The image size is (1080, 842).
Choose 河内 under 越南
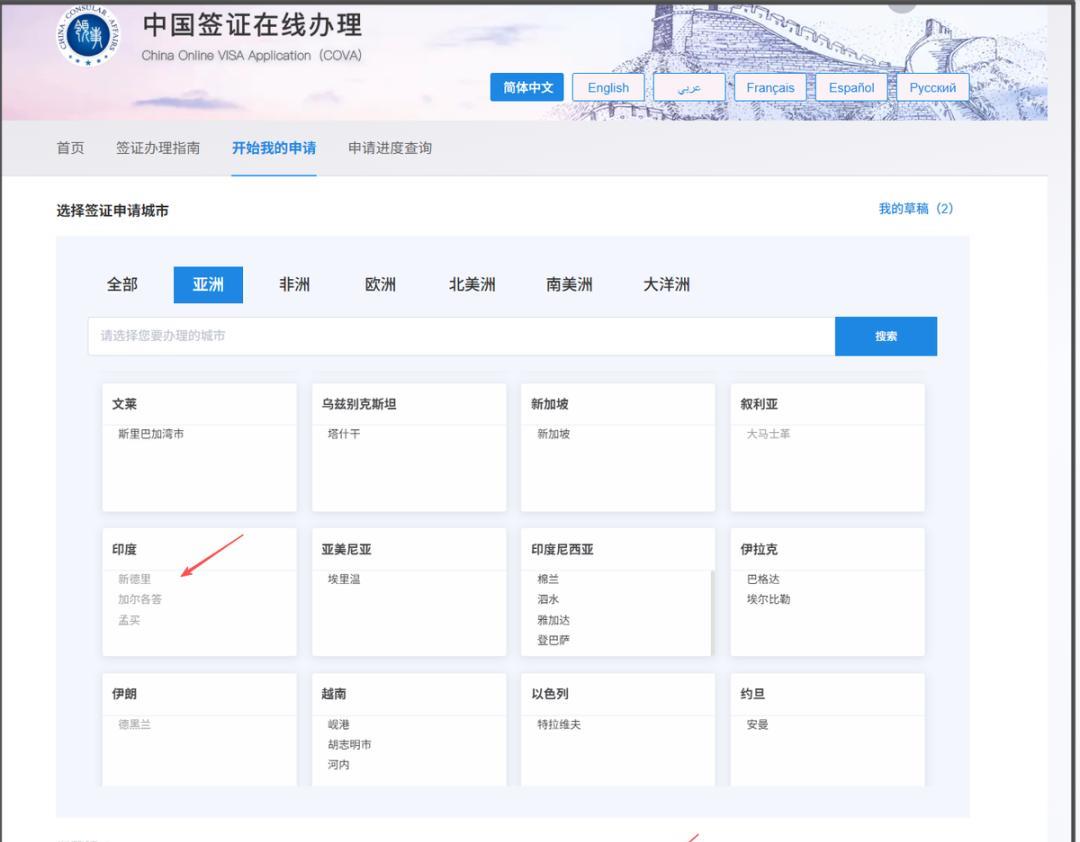tap(338, 765)
